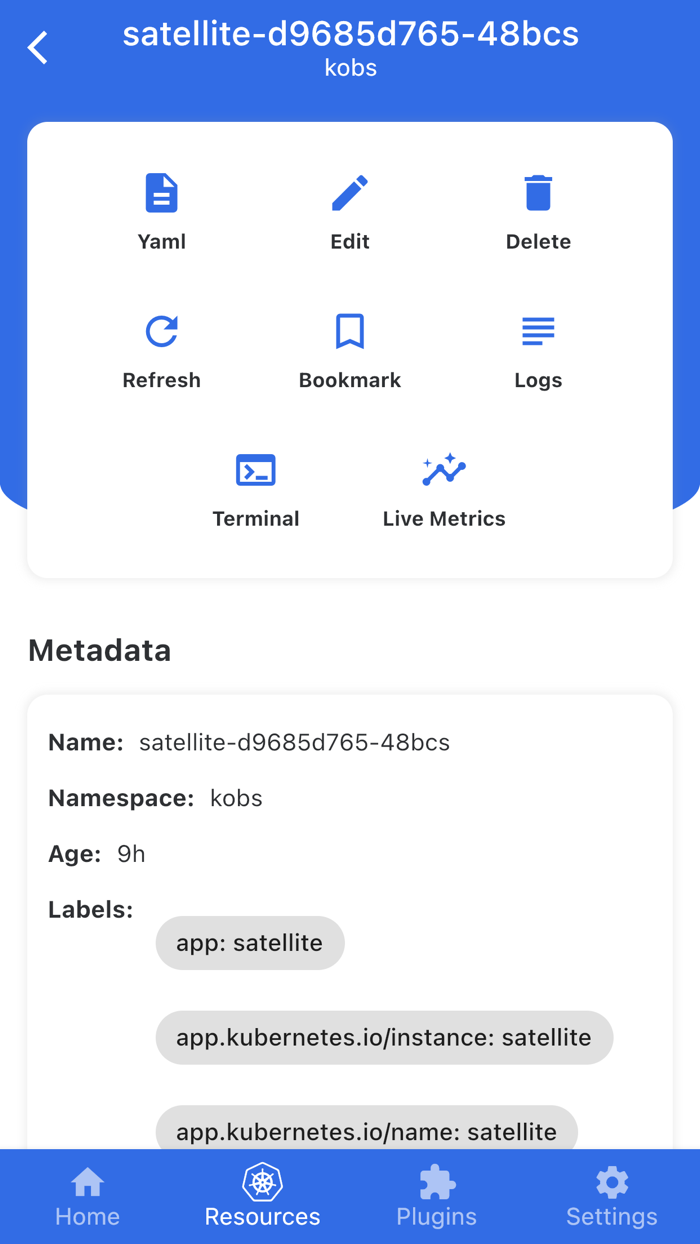700x1244 pixels.
Task: Open the Settings tab
Action: point(611,1196)
